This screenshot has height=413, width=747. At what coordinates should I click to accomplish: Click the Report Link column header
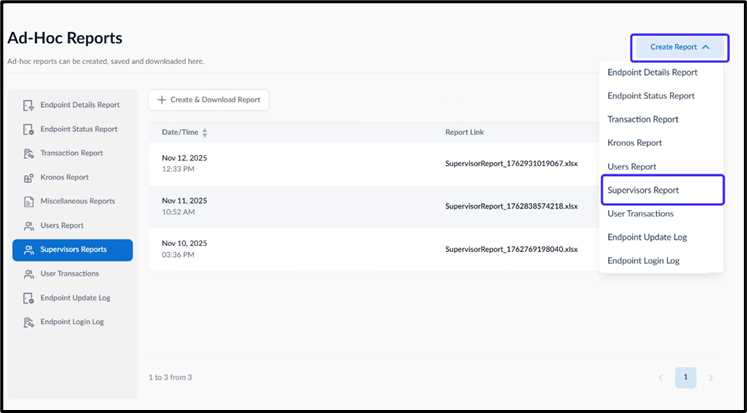pos(464,132)
